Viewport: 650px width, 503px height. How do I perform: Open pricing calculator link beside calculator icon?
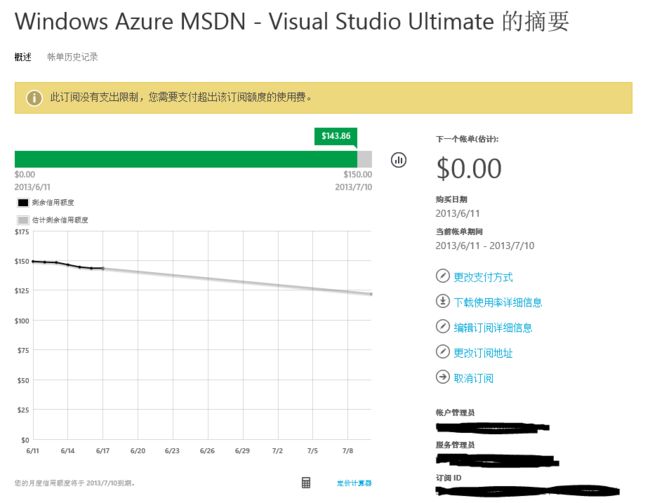(354, 483)
